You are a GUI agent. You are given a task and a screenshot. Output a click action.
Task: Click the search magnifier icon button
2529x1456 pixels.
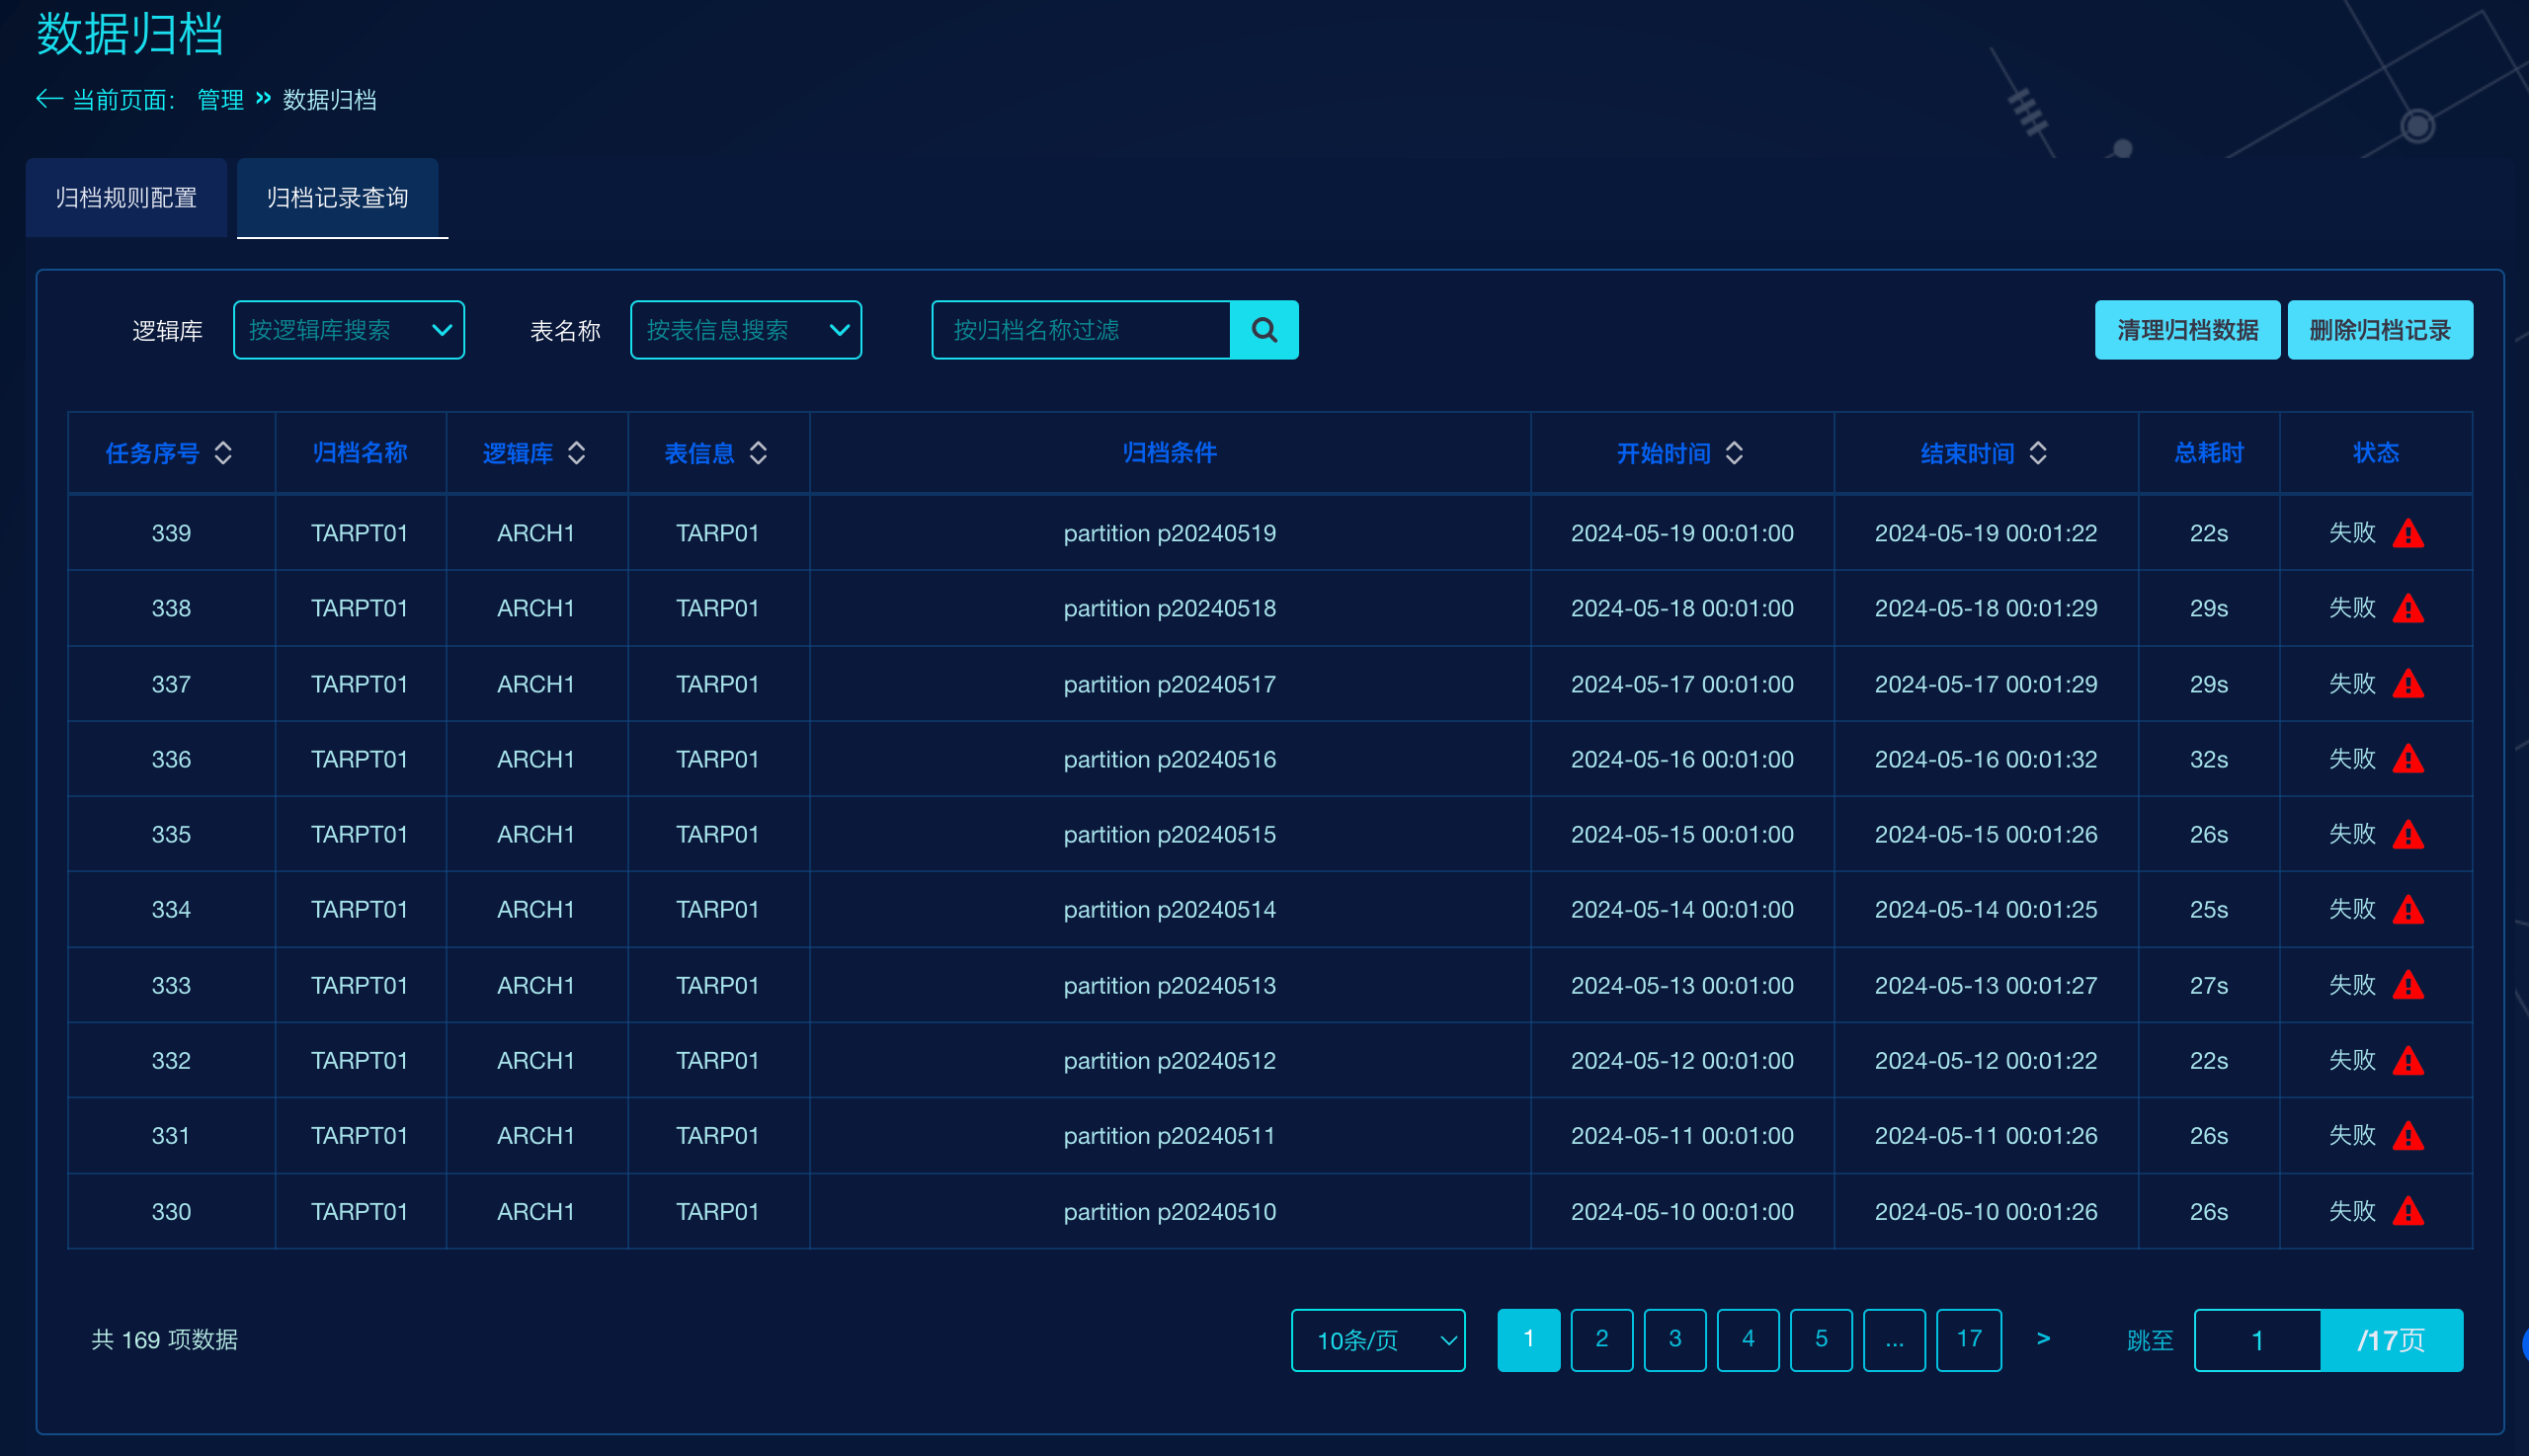point(1264,330)
